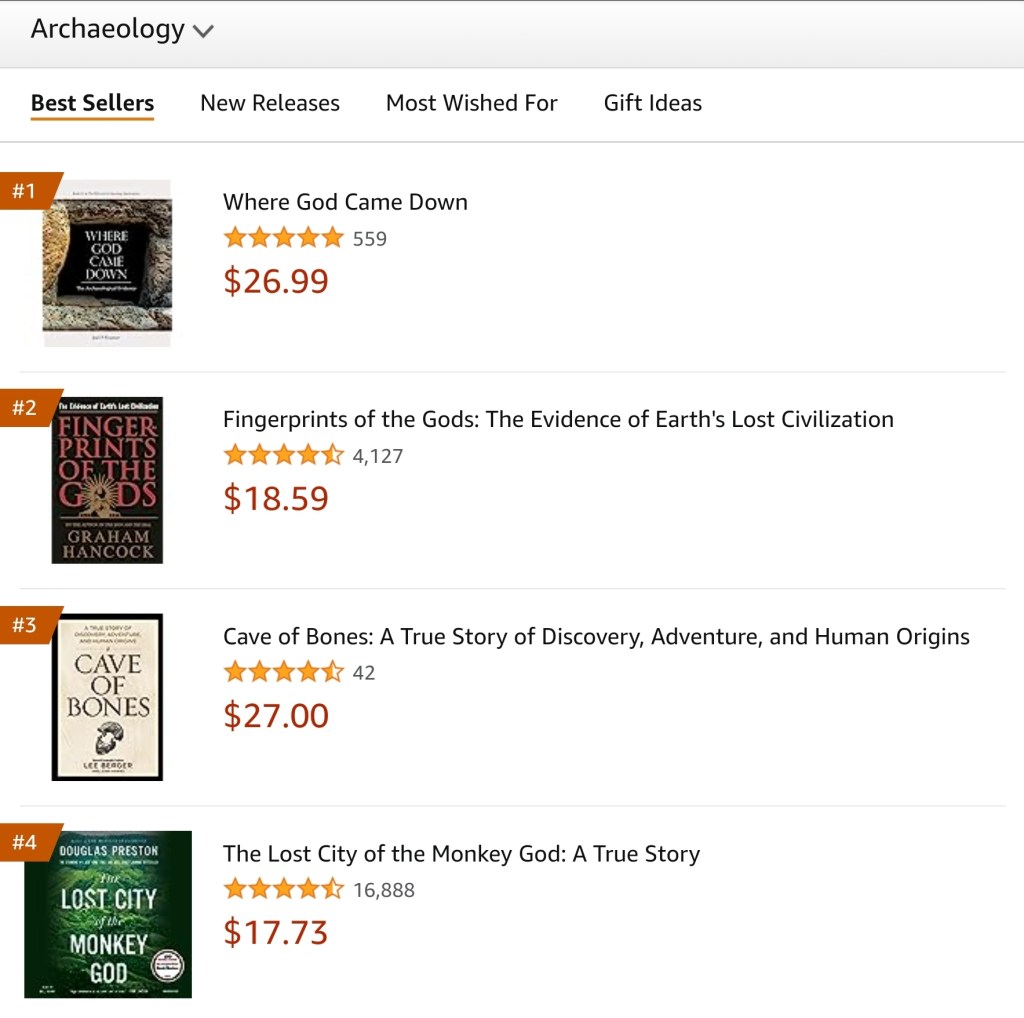
Task: Click star rating for Where God Came Down
Action: pos(283,238)
